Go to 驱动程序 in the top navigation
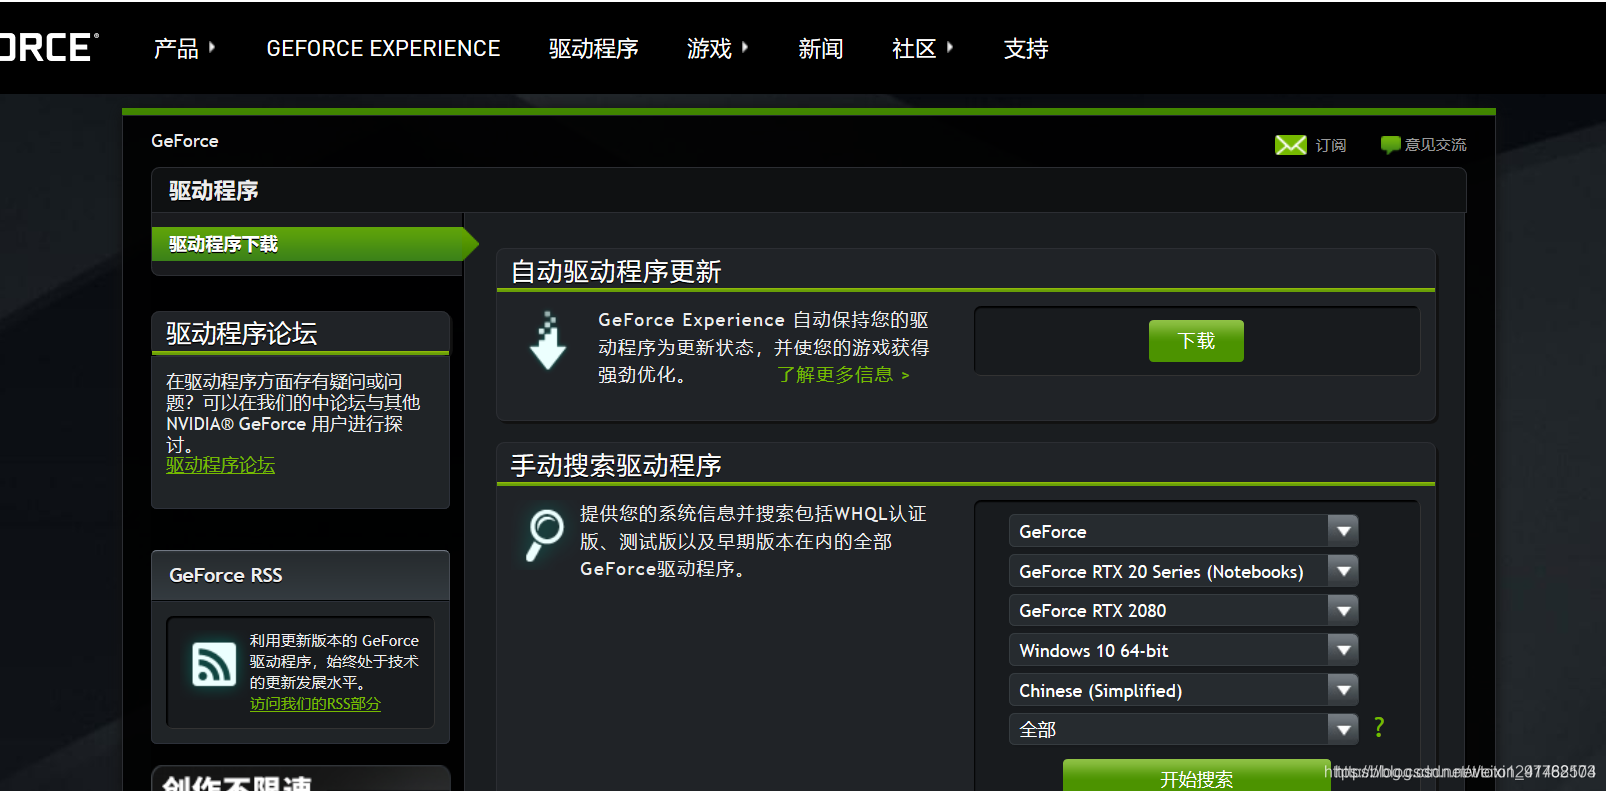Image resolution: width=1606 pixels, height=791 pixels. tap(593, 48)
